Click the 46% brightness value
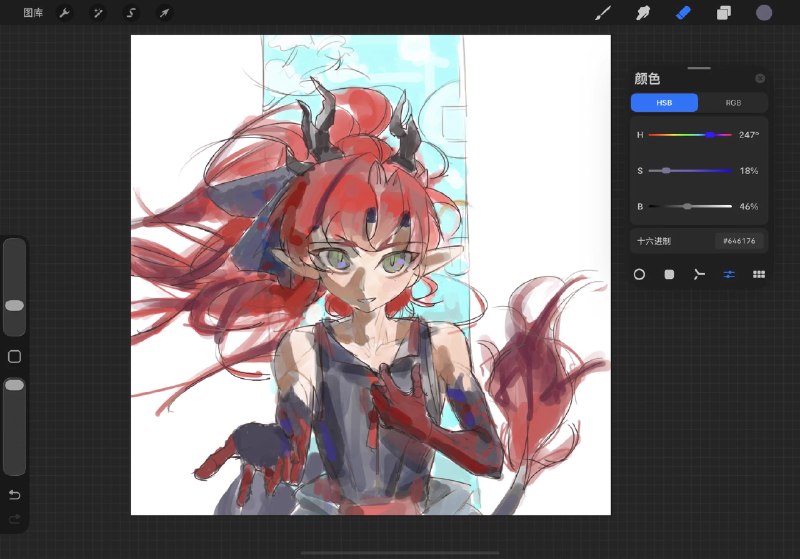 click(749, 206)
